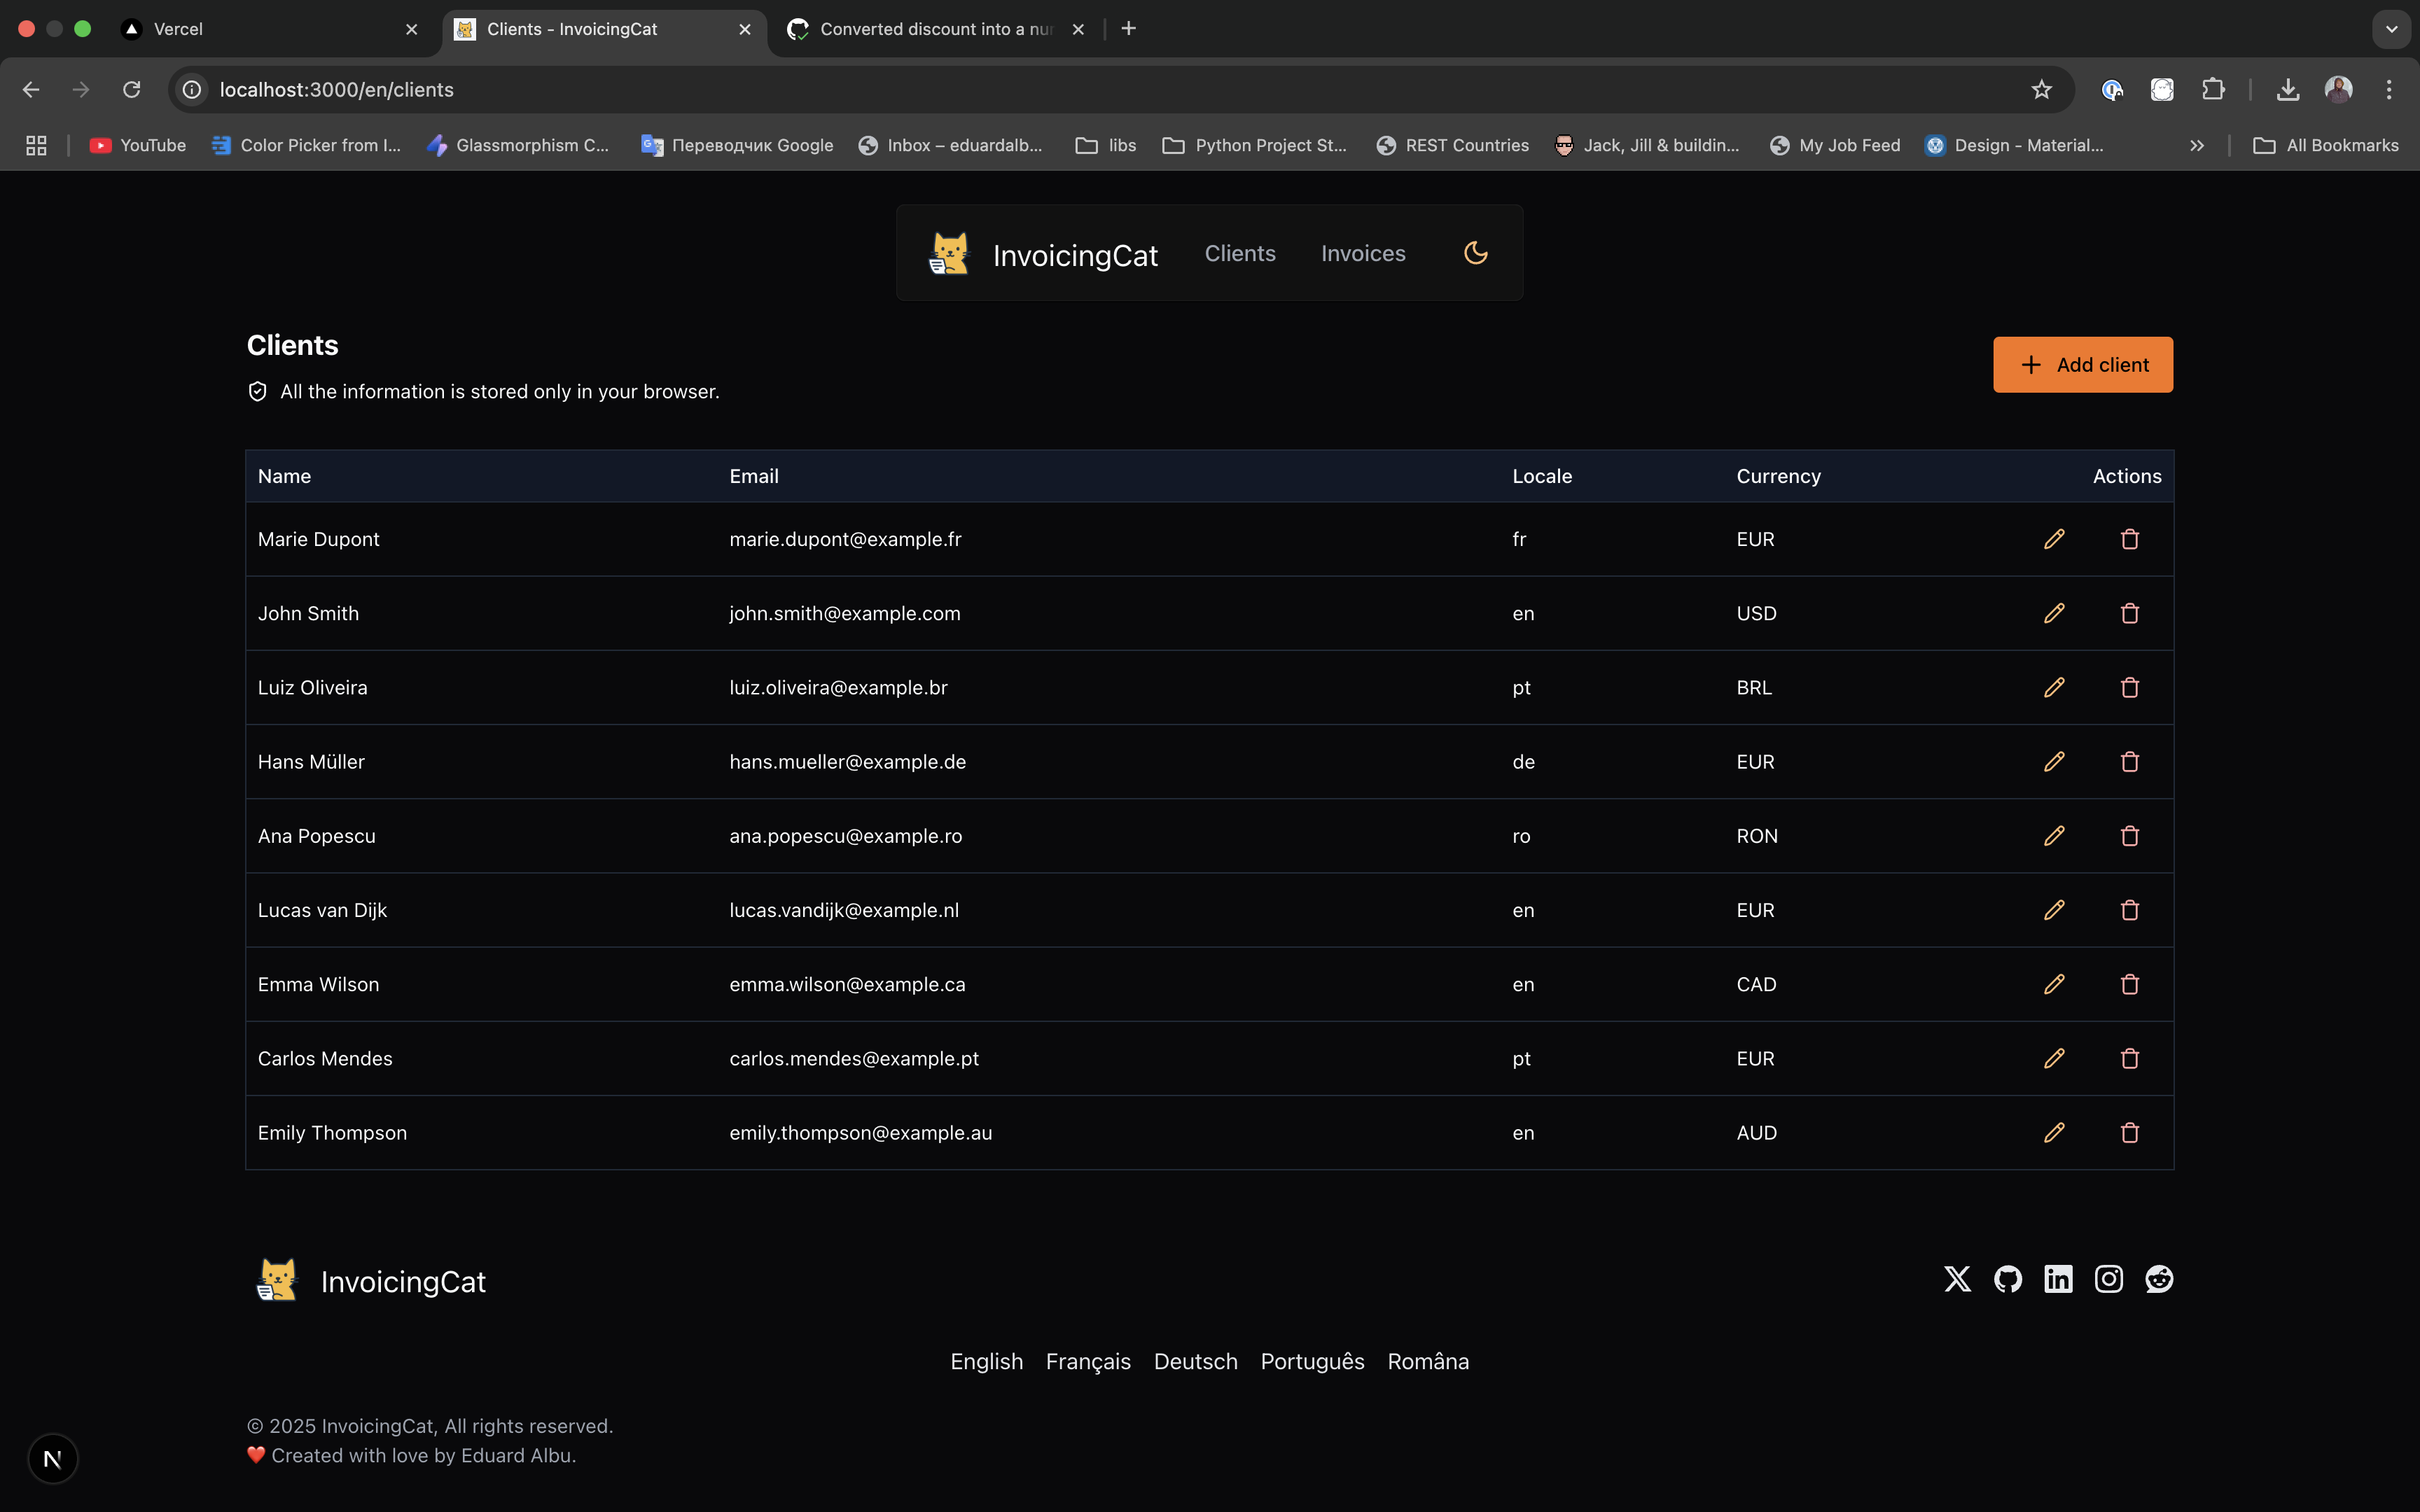Image resolution: width=2420 pixels, height=1512 pixels.
Task: Switch language to Français
Action: [x=1088, y=1361]
